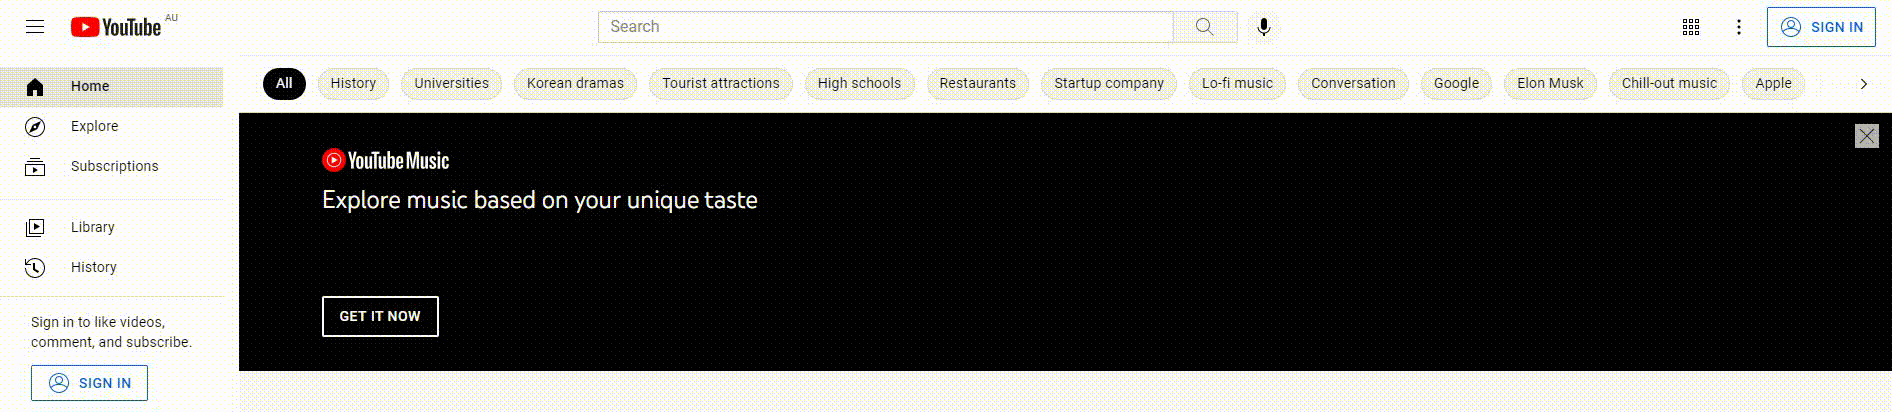The width and height of the screenshot is (1892, 412).
Task: Click the Home icon in sidebar
Action: [x=35, y=87]
